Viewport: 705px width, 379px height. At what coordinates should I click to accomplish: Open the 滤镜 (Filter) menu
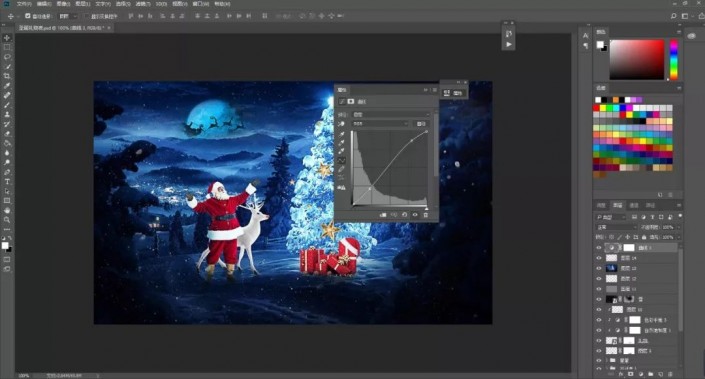pos(143,4)
